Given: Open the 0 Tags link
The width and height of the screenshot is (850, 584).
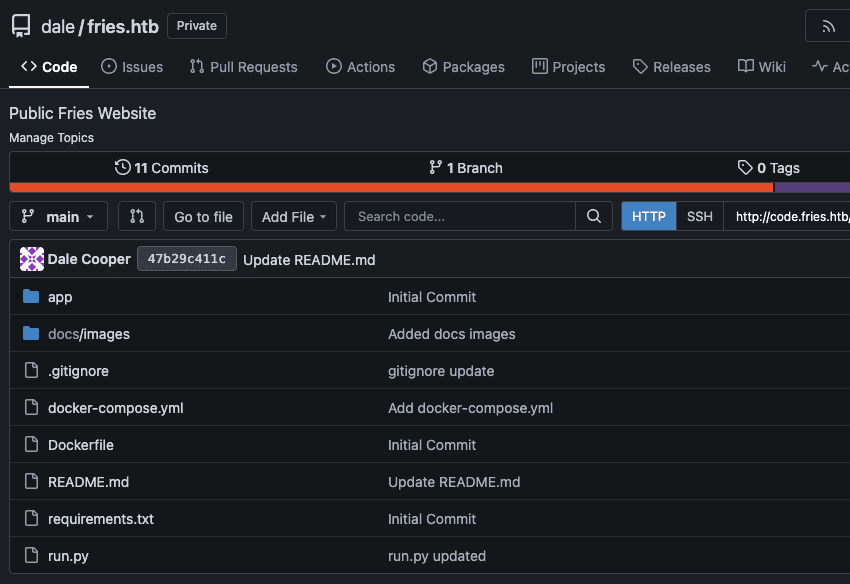Looking at the screenshot, I should pyautogui.click(x=769, y=168).
